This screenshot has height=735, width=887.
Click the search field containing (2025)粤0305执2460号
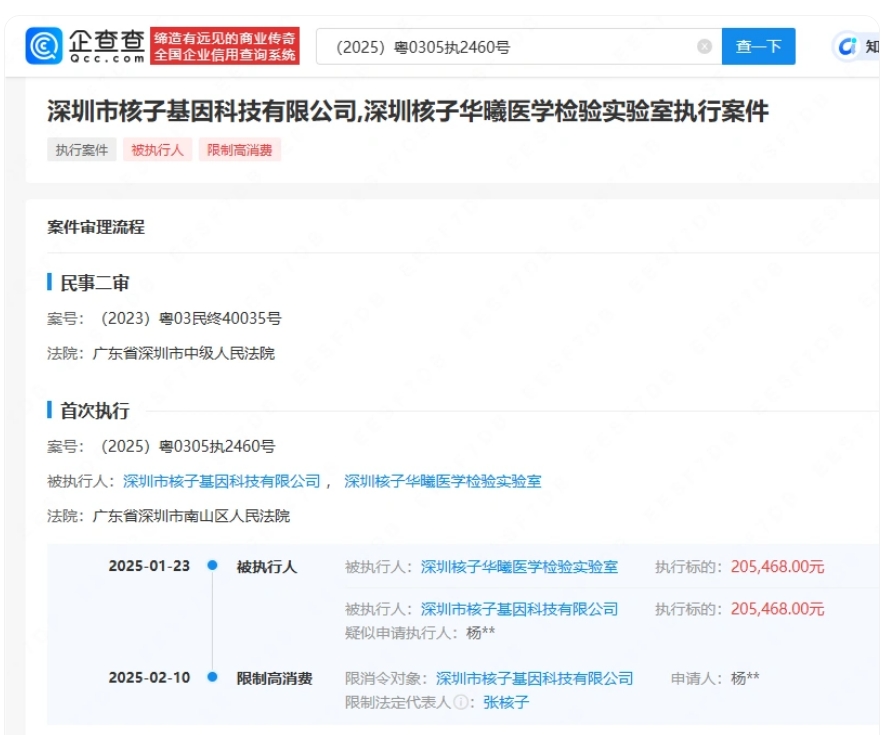tap(519, 46)
